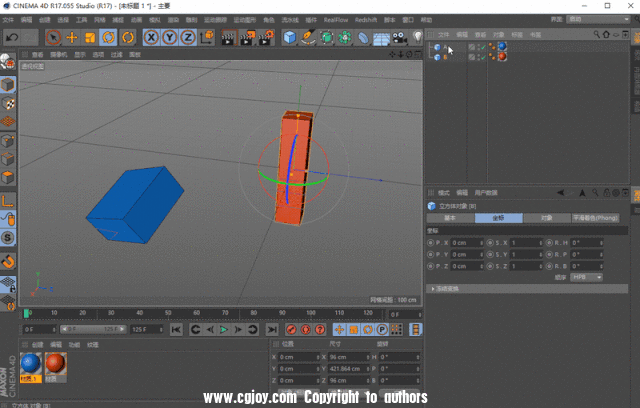Click the R.H rotation field
Viewport: 640px width, 408px height.
(586, 243)
